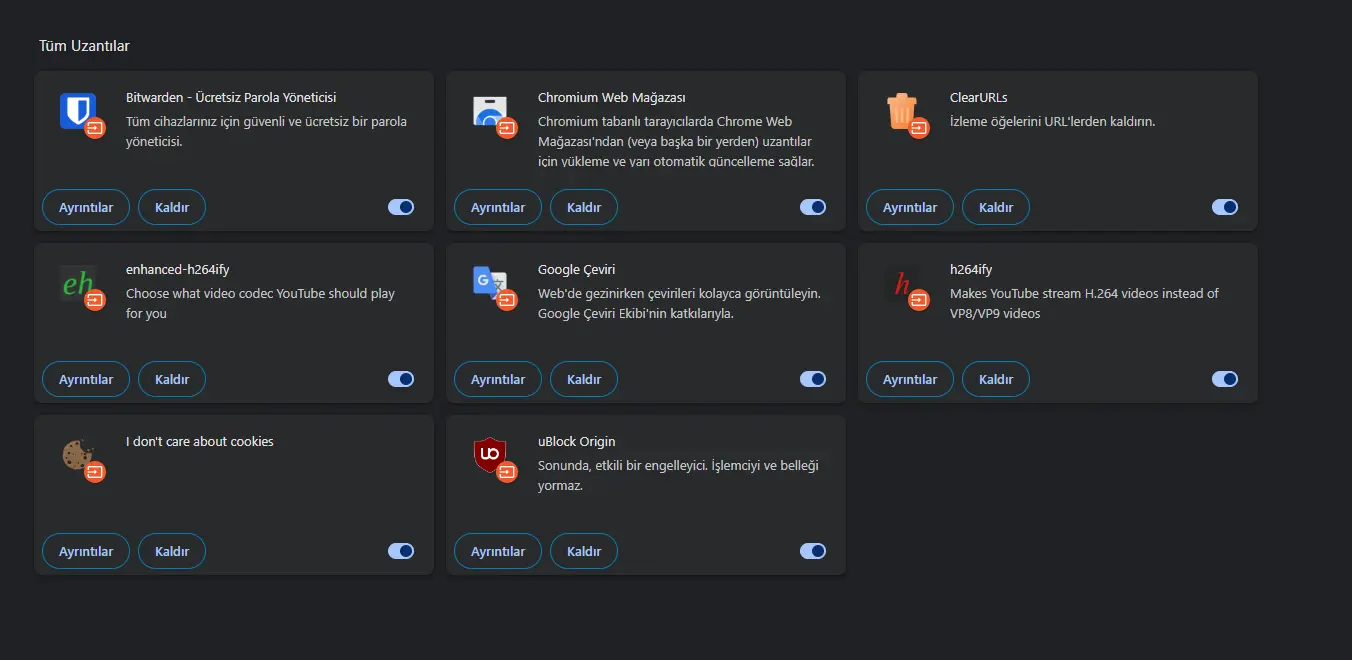Screen dimensions: 1352x660
Task: View ClearURLs details via Ayrıntılar
Action: click(910, 207)
